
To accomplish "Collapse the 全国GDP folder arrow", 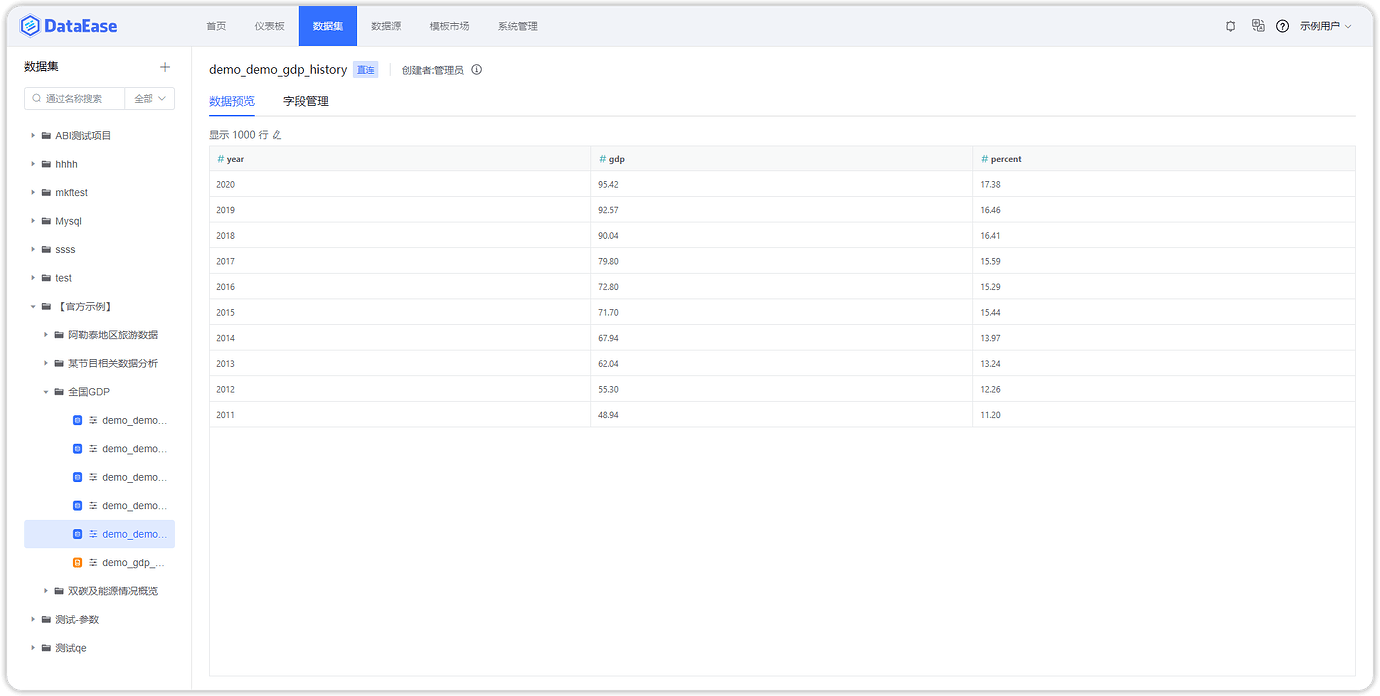I will click(x=46, y=392).
